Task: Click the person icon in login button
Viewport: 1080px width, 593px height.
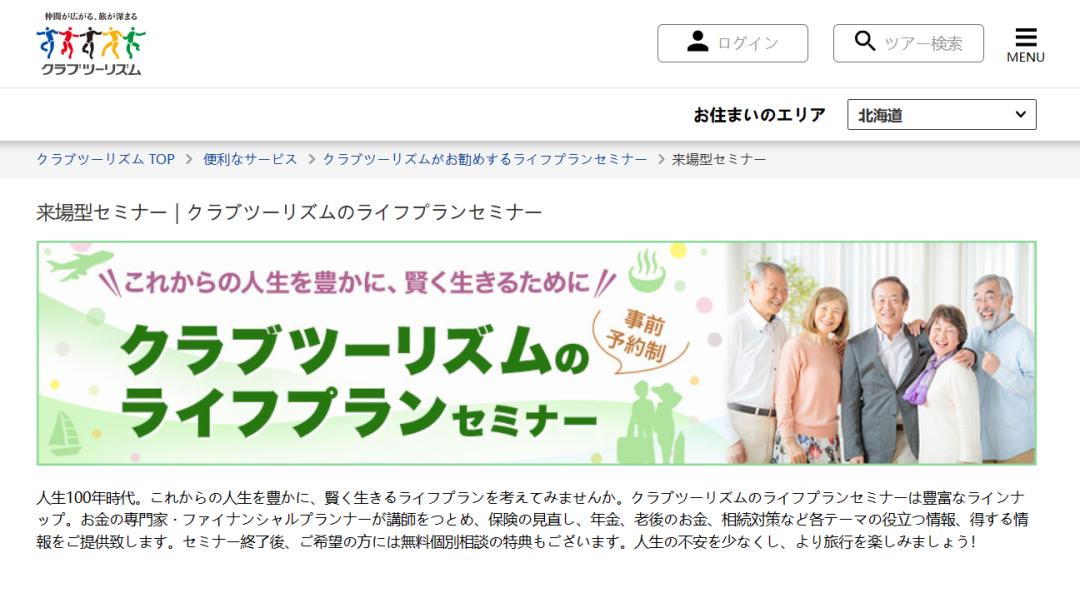Action: [x=697, y=41]
